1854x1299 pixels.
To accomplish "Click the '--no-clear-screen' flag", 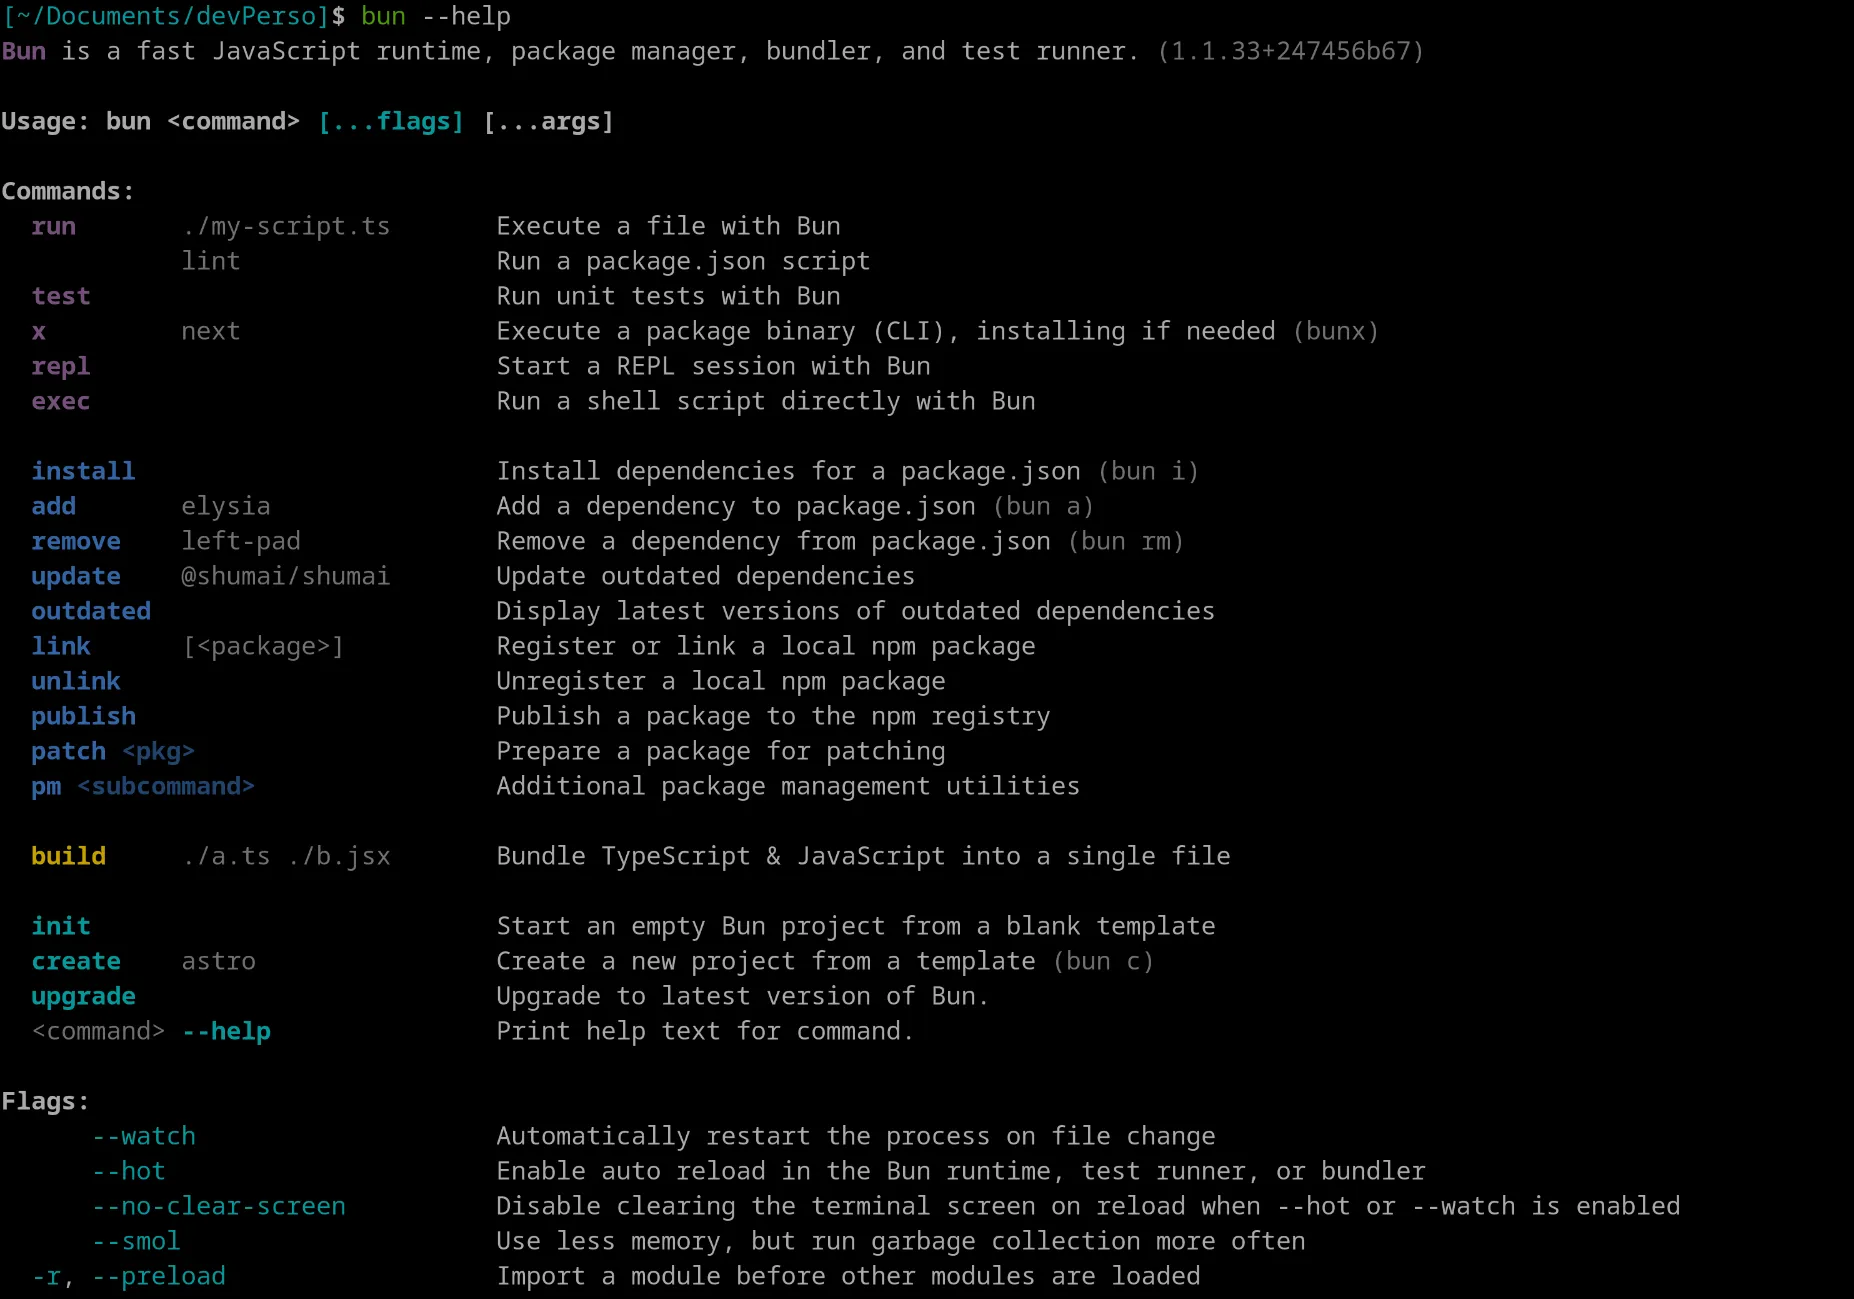I will (x=219, y=1206).
